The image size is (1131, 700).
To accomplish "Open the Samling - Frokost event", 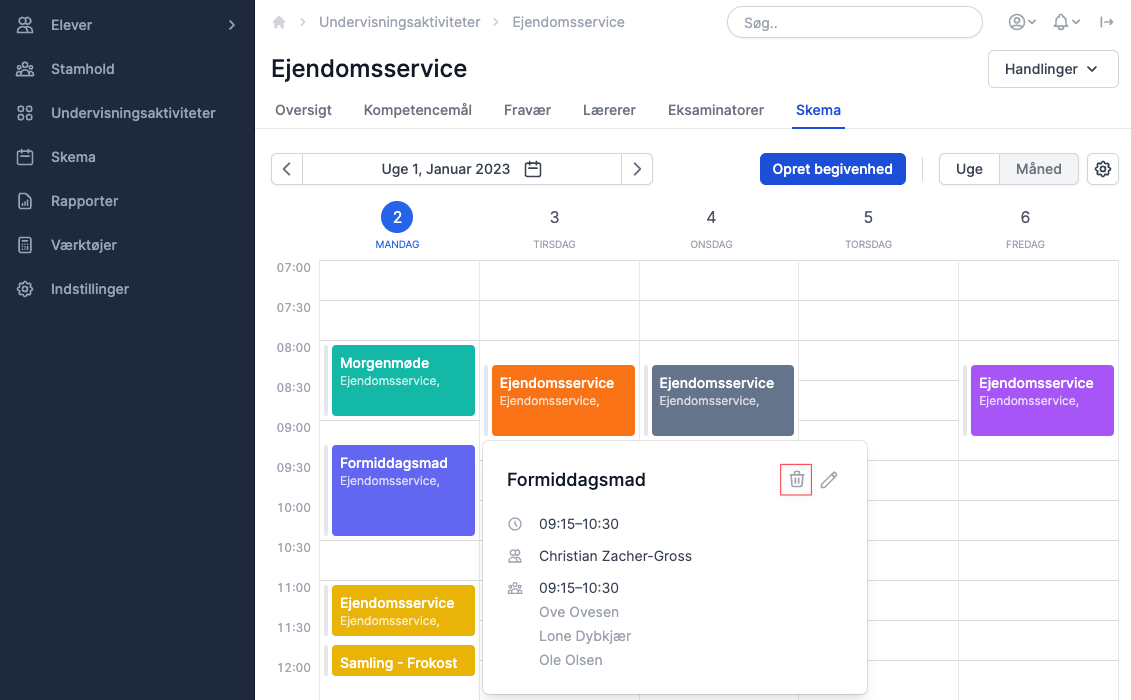I will [403, 660].
